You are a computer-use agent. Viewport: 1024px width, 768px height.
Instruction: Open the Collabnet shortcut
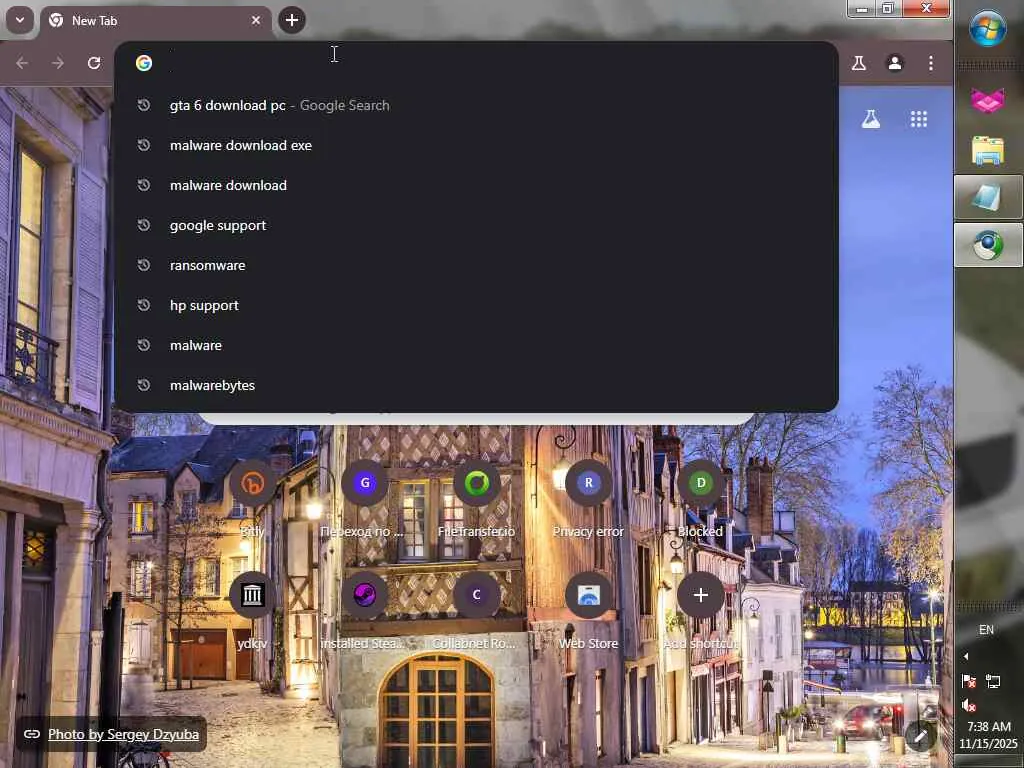pos(476,611)
